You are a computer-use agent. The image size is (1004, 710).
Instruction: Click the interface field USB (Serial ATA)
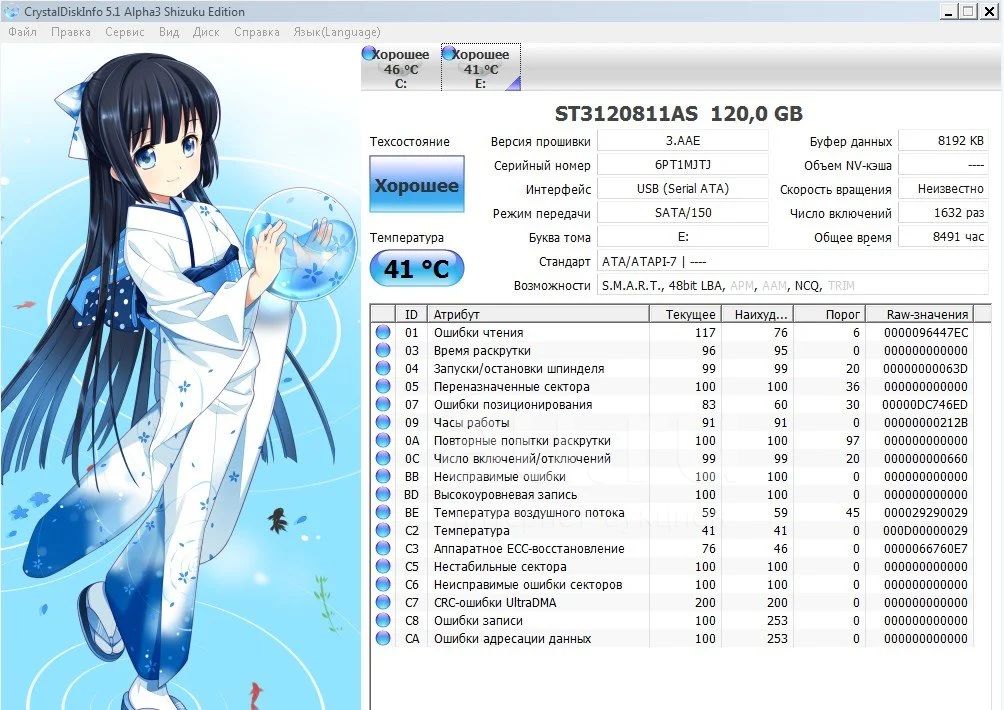coord(683,189)
